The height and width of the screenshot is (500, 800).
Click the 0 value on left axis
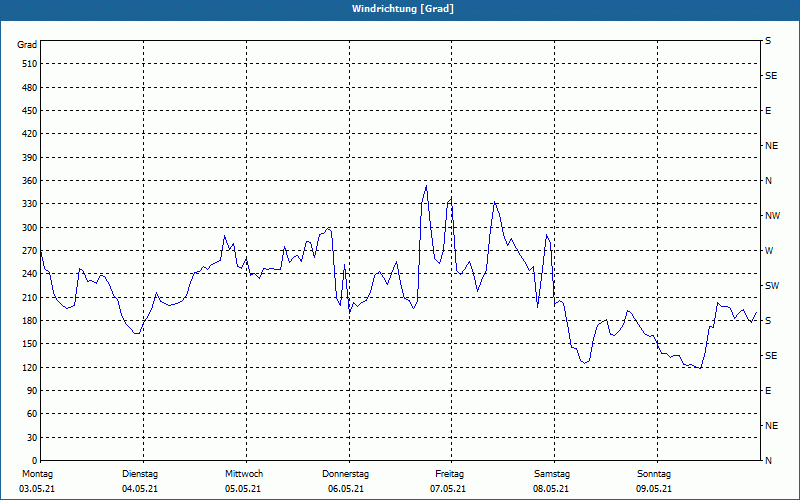click(35, 461)
